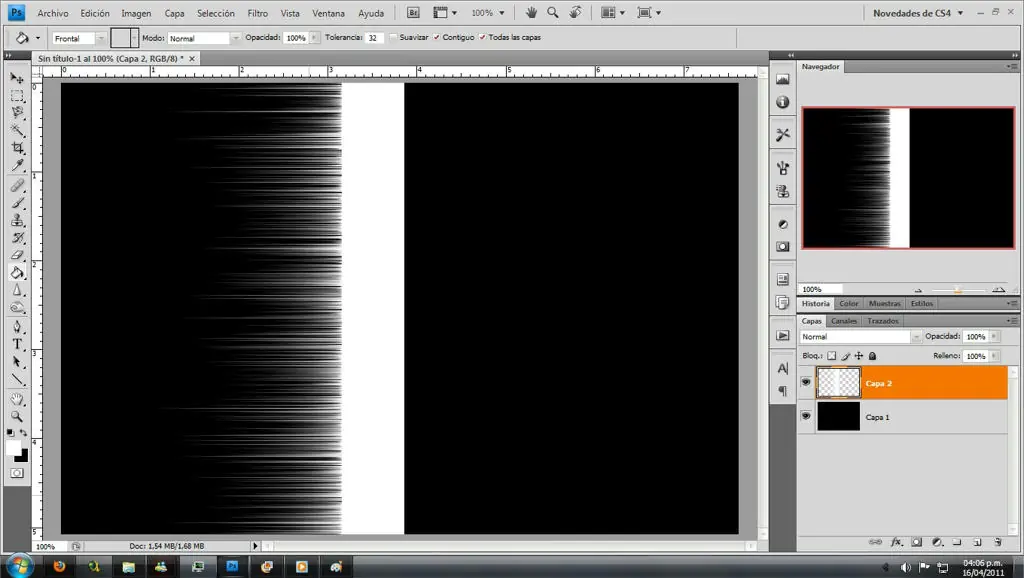Click the Tolerancia input field
The image size is (1024, 578).
374,38
